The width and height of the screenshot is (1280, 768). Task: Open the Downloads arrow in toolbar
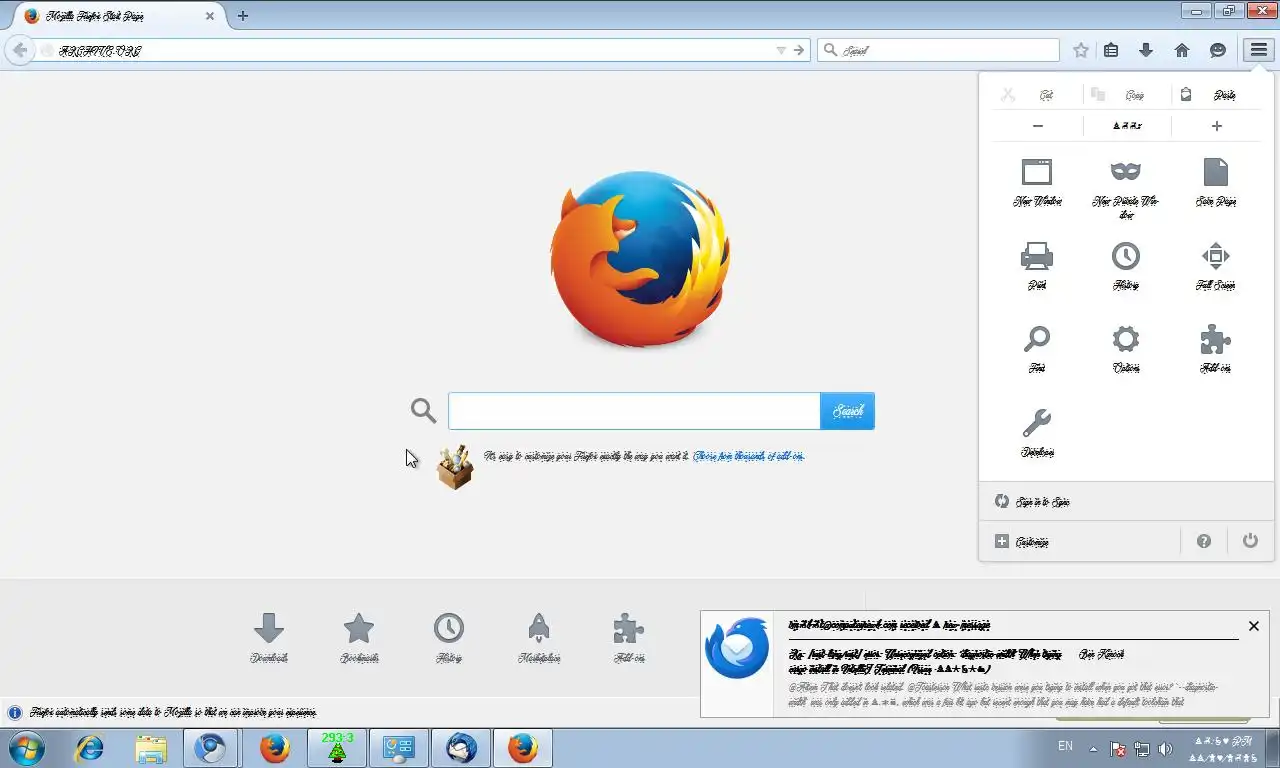(x=1146, y=50)
